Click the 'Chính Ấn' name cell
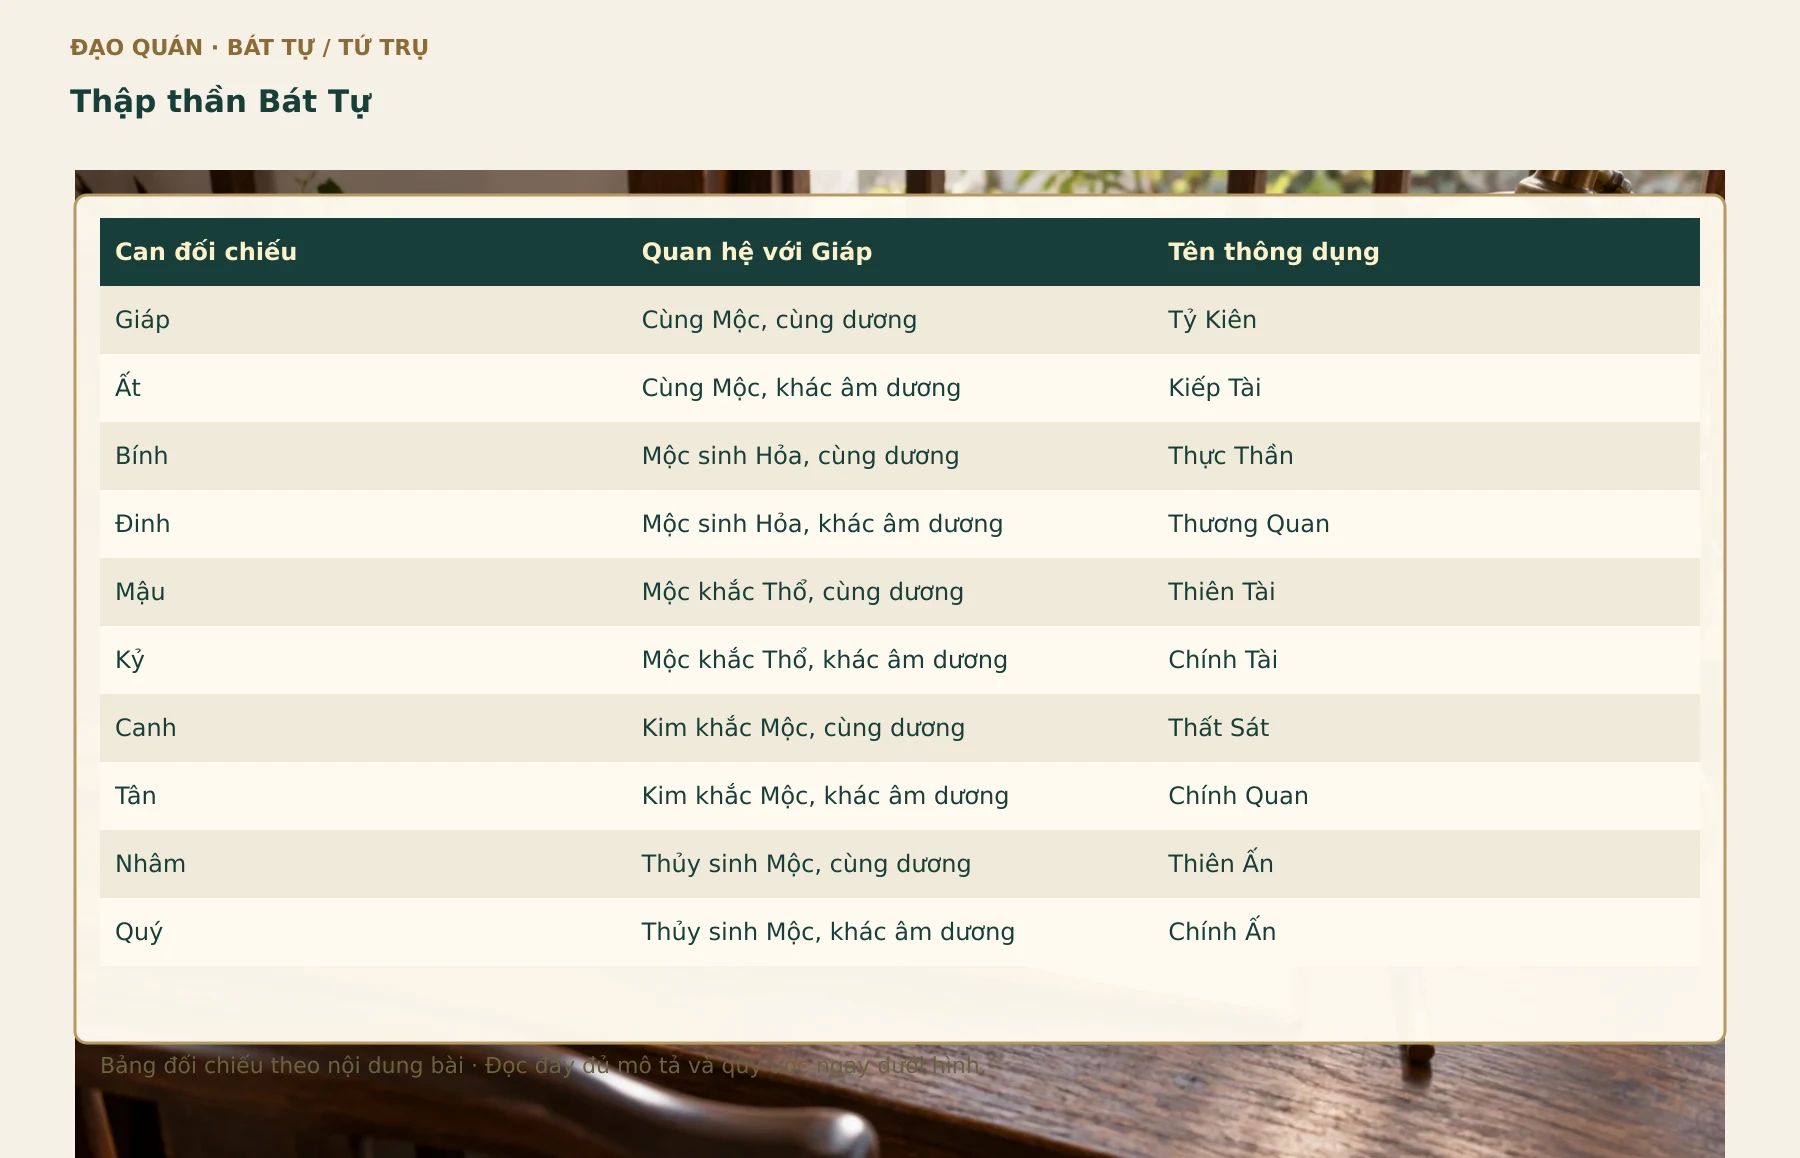The height and width of the screenshot is (1158, 1800). (1427, 932)
